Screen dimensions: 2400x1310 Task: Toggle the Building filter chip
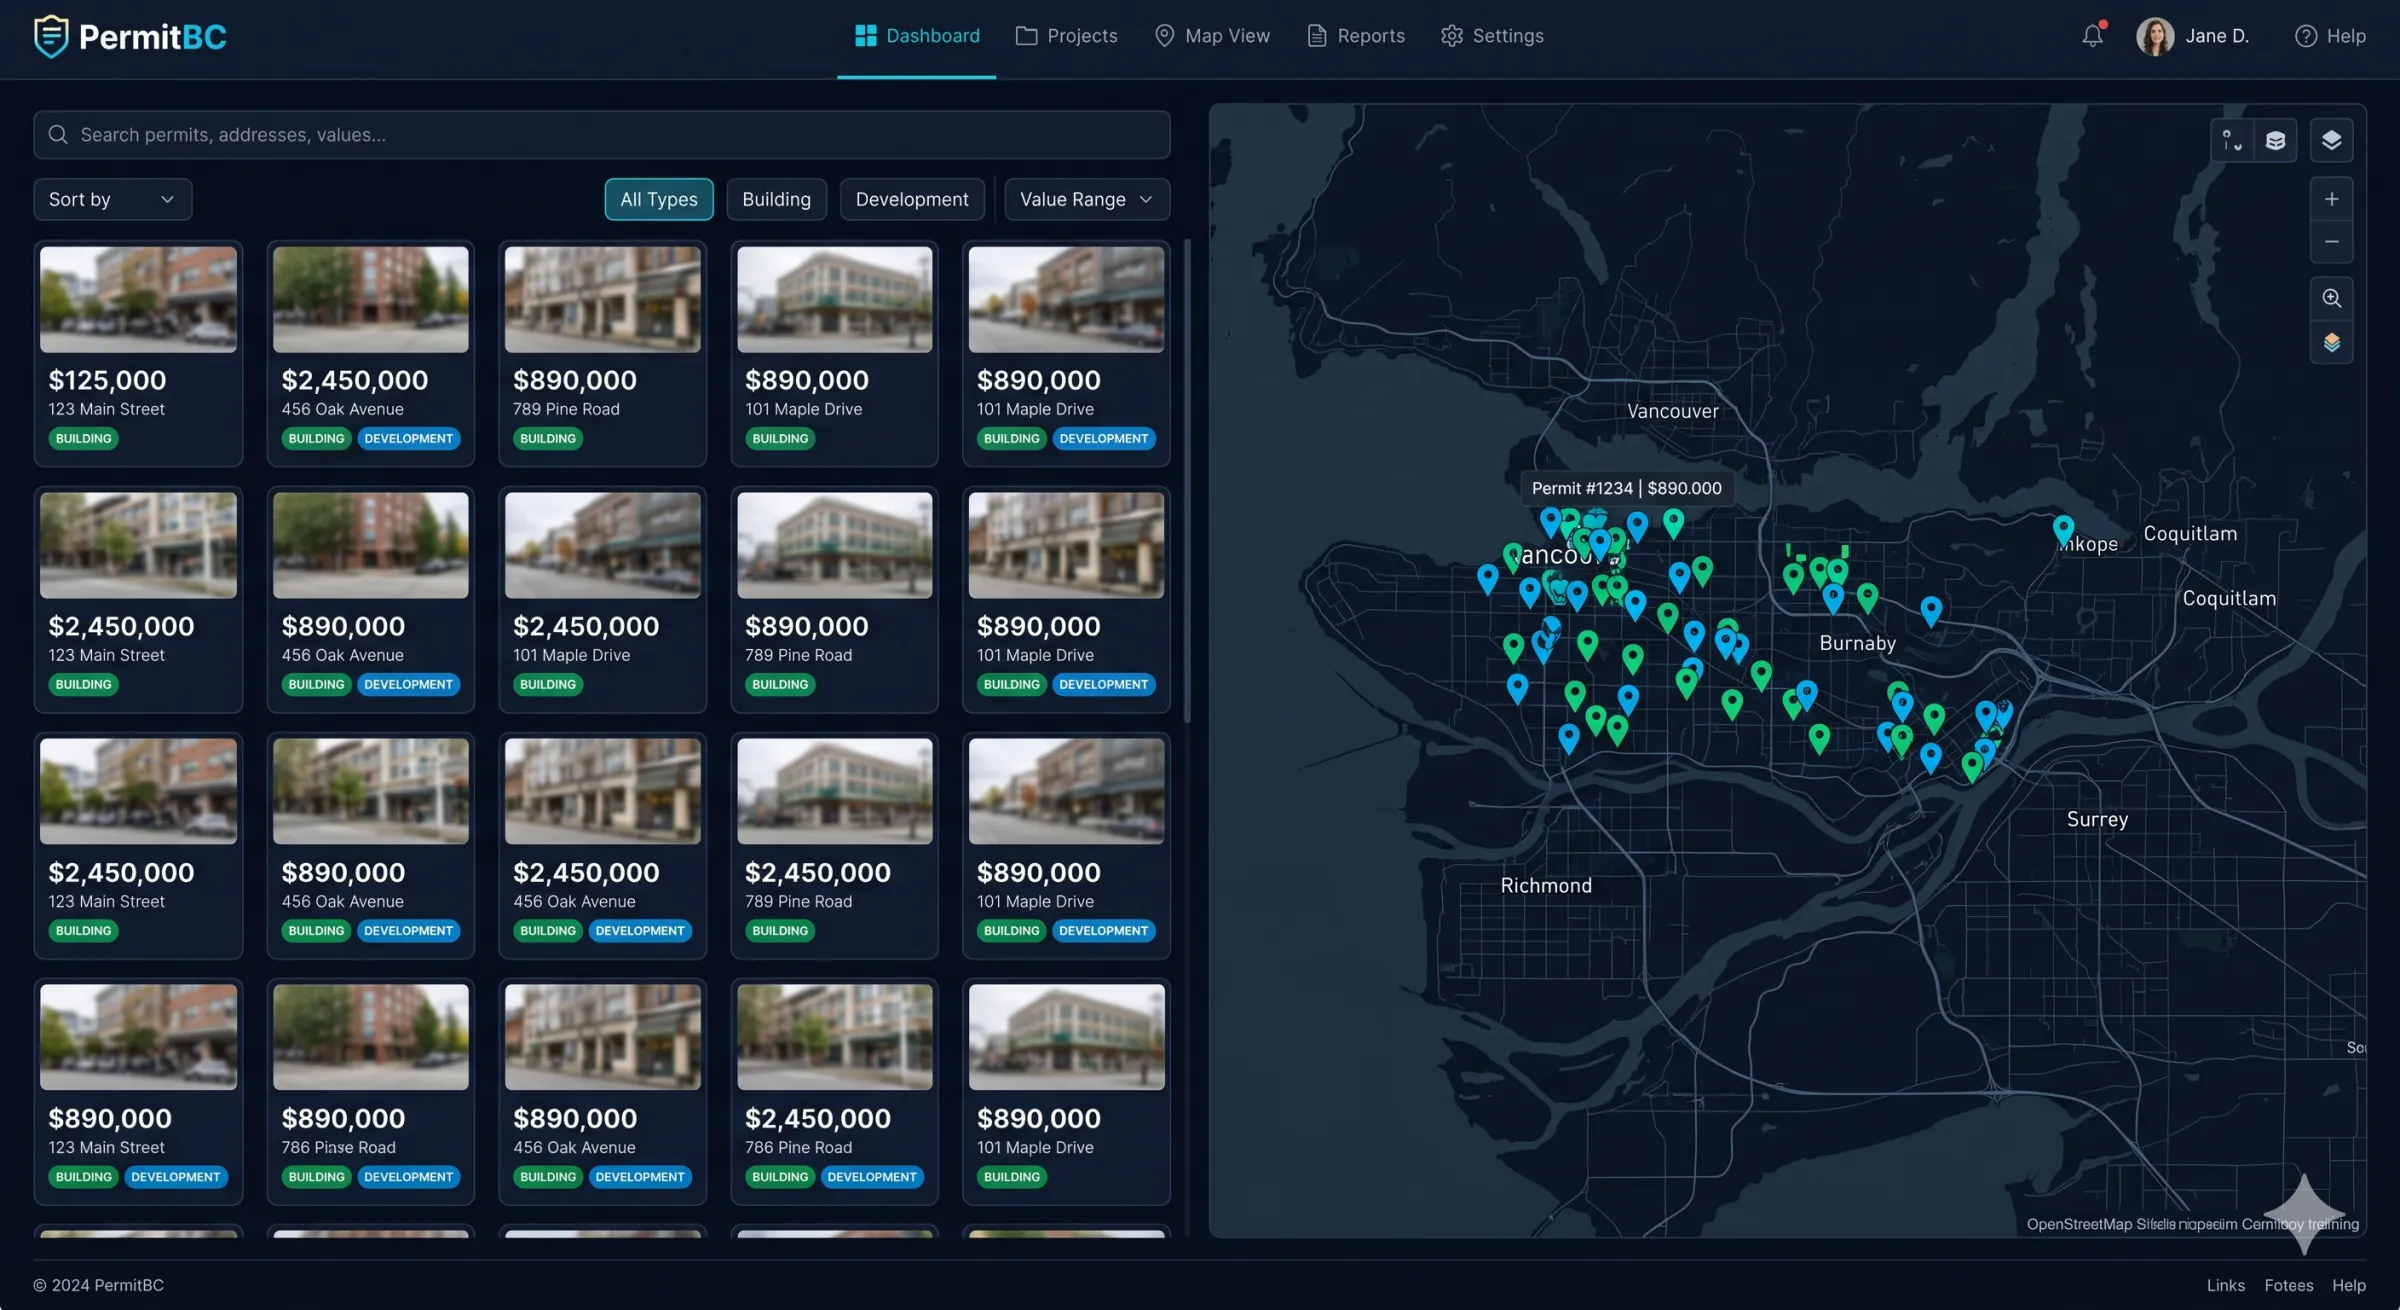point(776,199)
